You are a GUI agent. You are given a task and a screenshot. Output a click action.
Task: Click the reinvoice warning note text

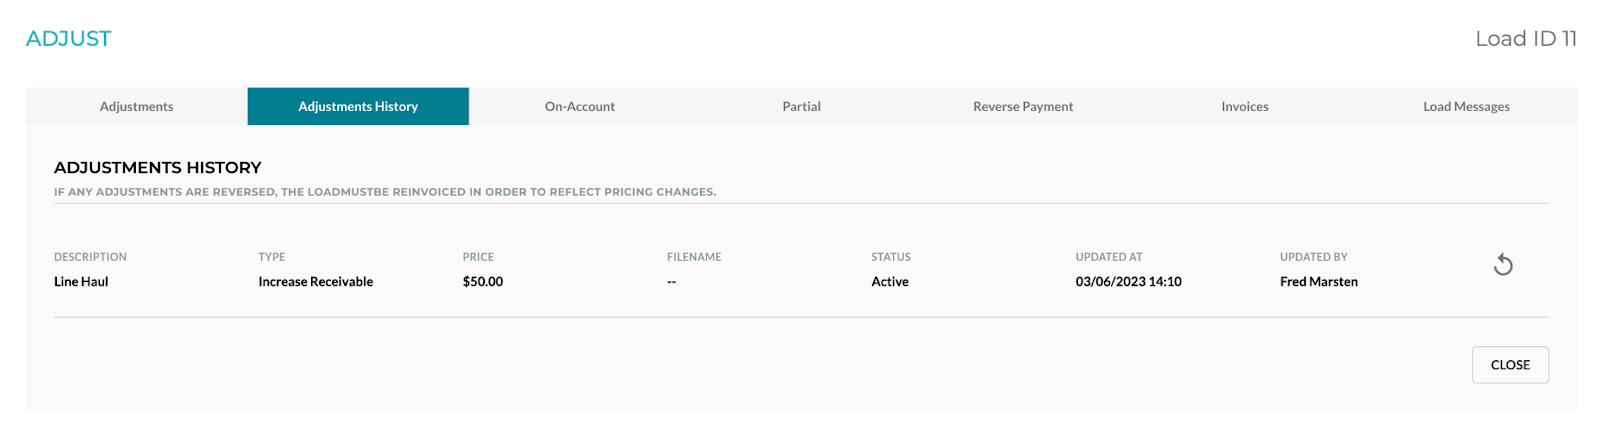(385, 192)
